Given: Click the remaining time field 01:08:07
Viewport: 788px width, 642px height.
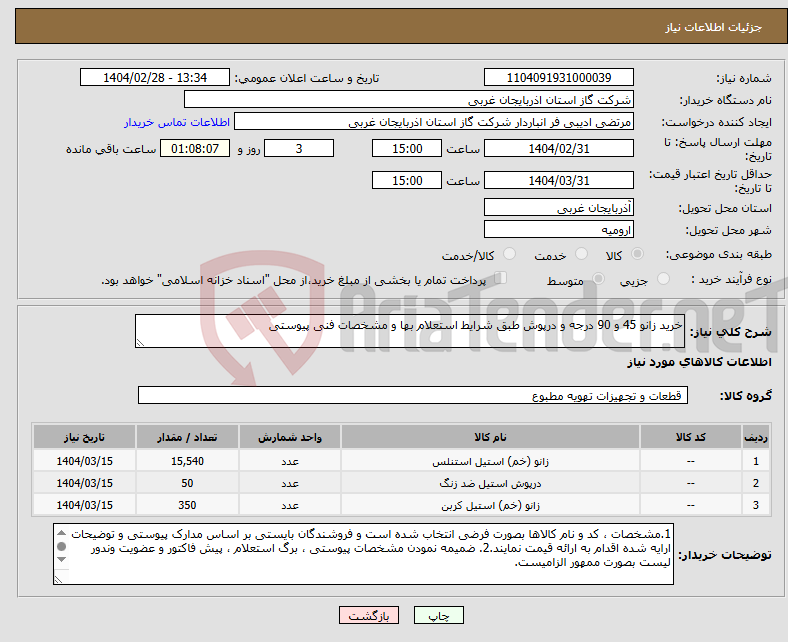Looking at the screenshot, I should tap(194, 148).
